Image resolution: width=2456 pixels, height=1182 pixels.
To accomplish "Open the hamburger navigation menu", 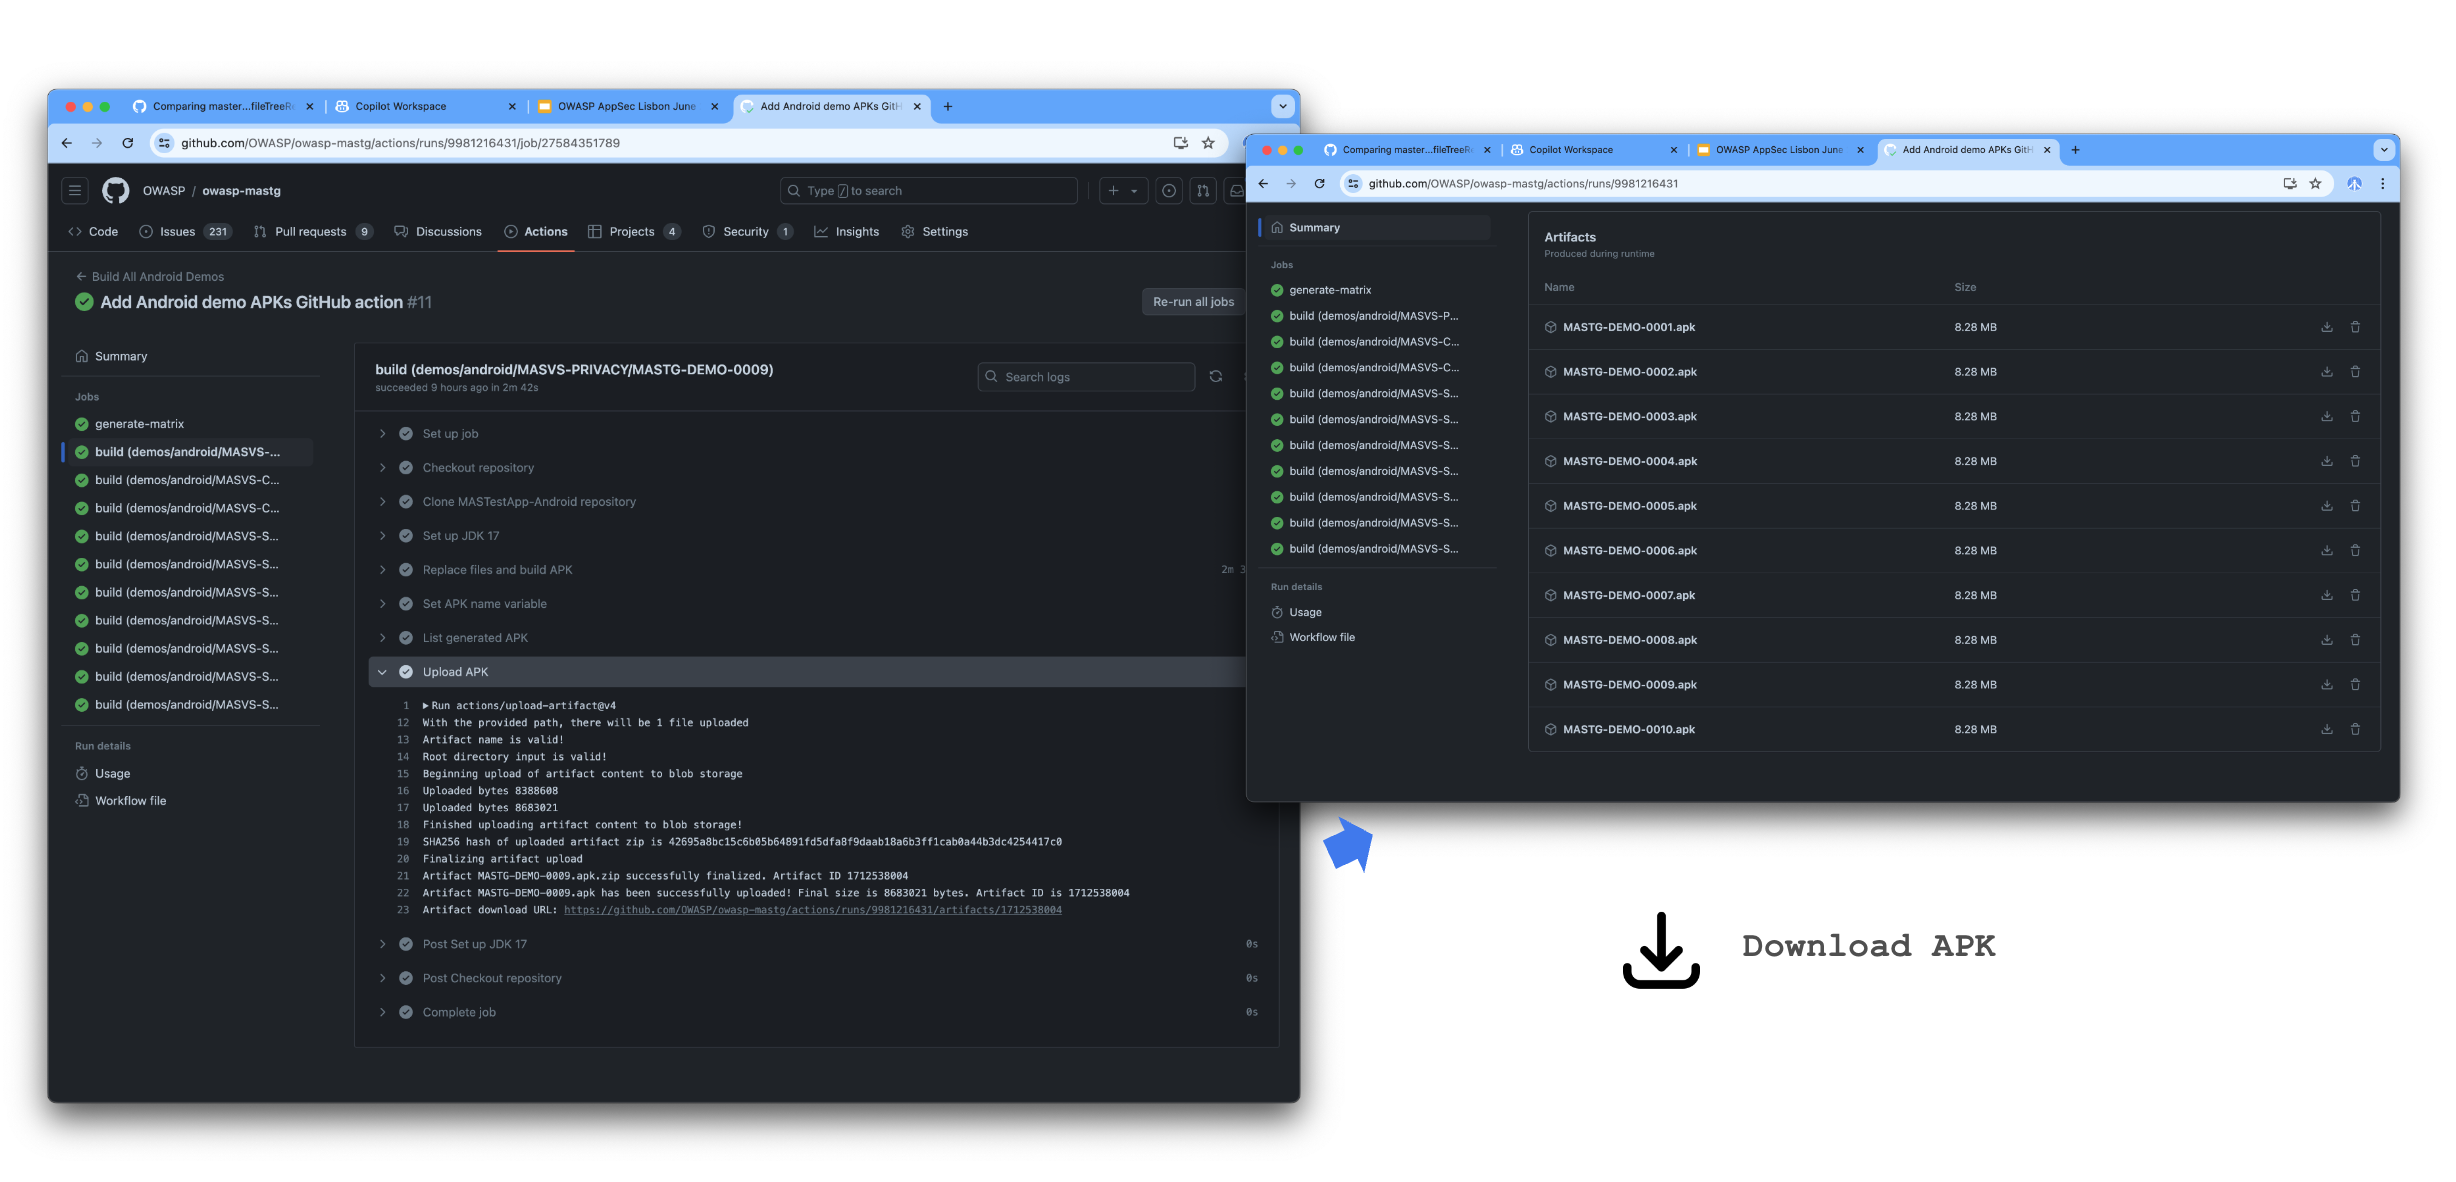I will (75, 191).
